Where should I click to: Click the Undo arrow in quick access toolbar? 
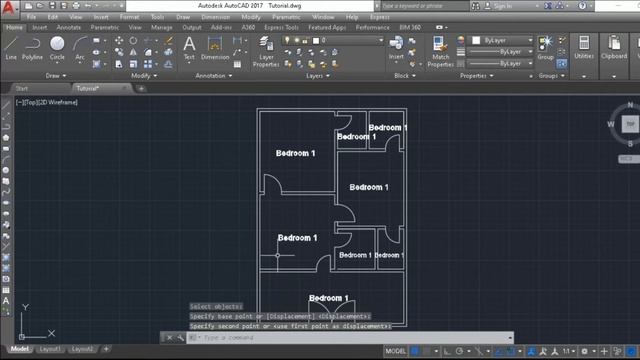pos(88,6)
